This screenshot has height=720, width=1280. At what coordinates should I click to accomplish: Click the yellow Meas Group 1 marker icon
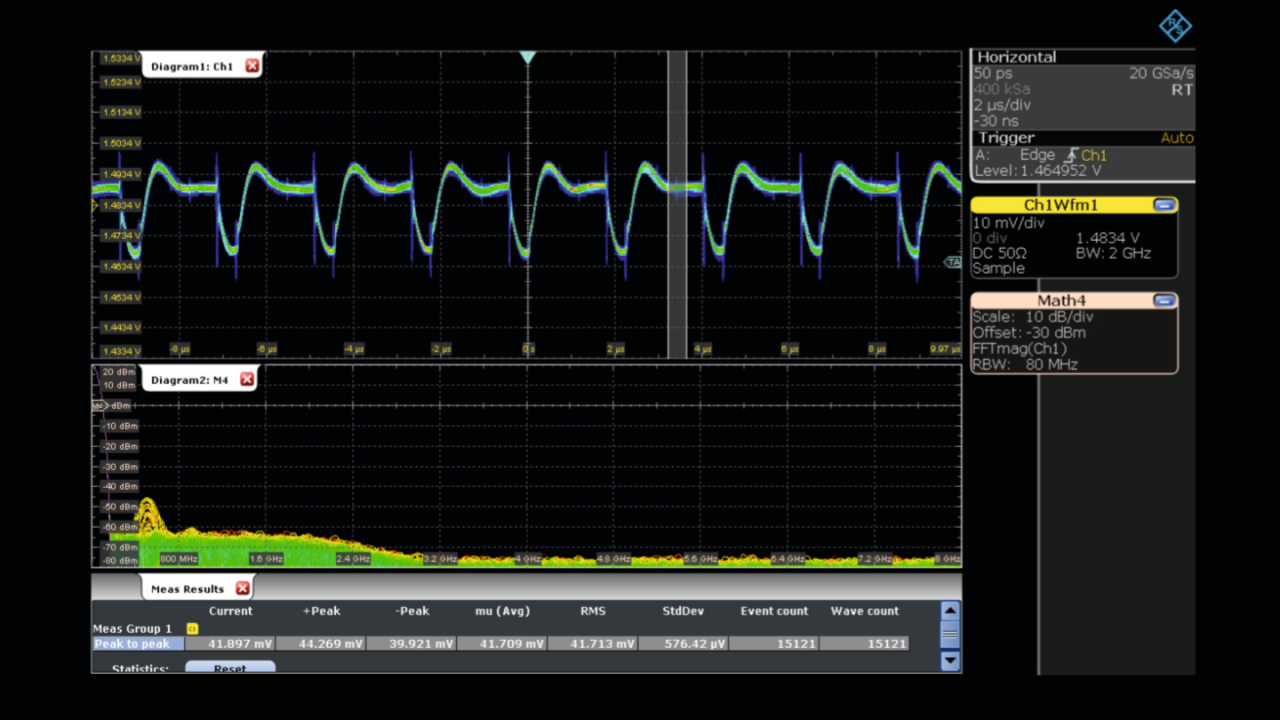192,629
